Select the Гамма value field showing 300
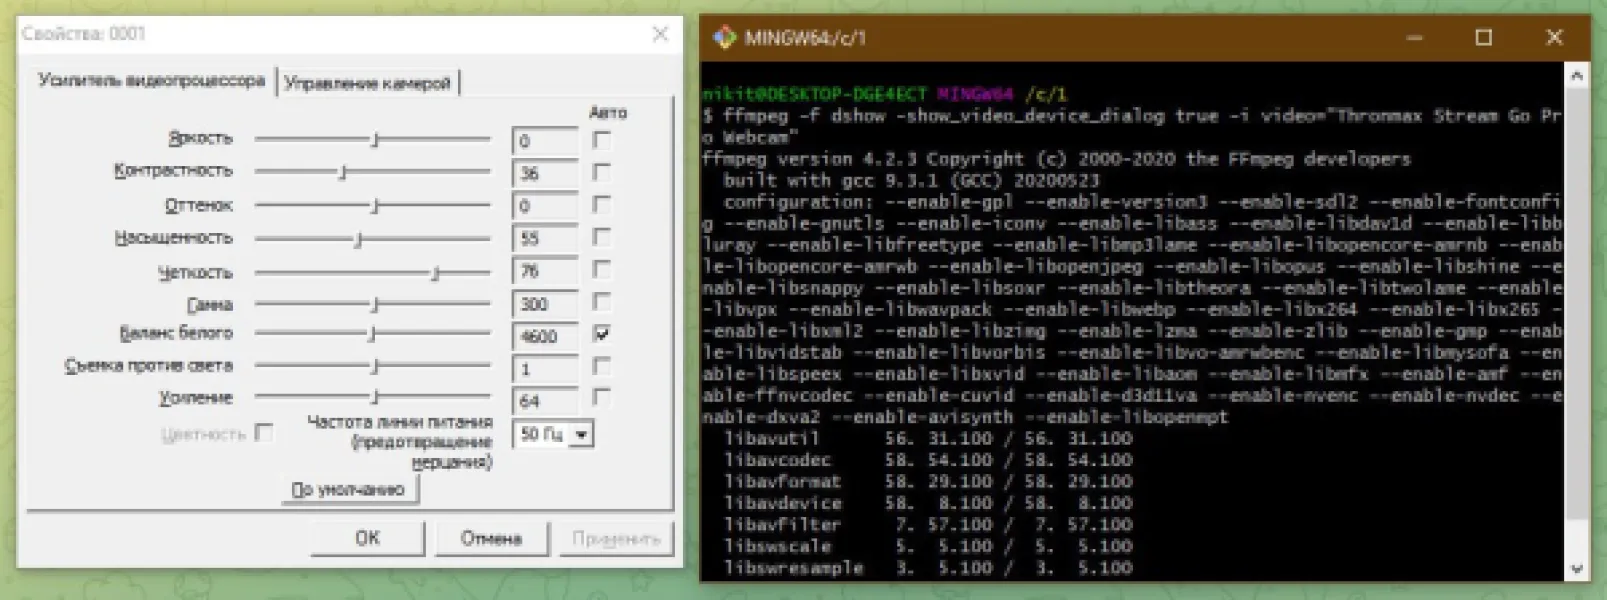 point(545,304)
